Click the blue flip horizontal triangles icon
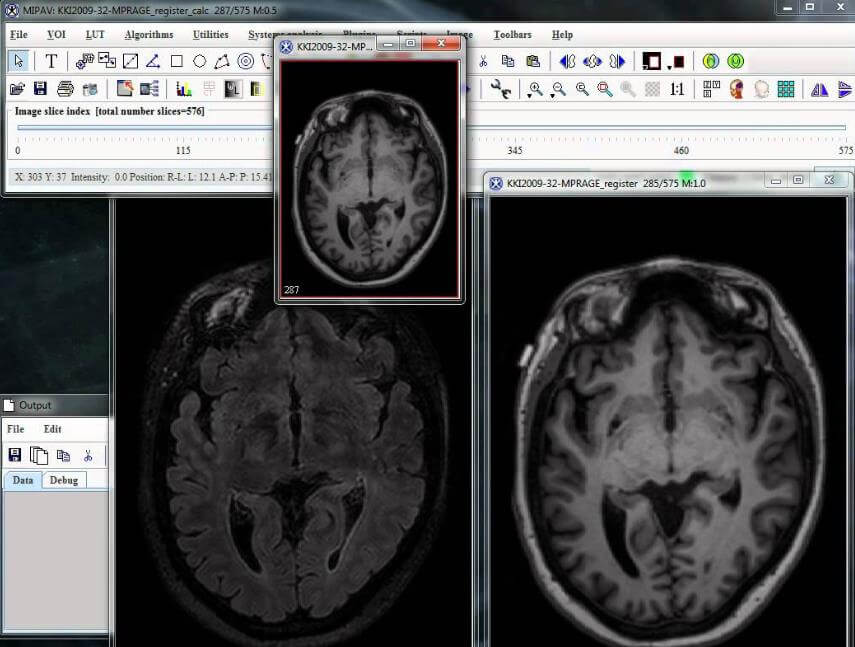 point(820,89)
